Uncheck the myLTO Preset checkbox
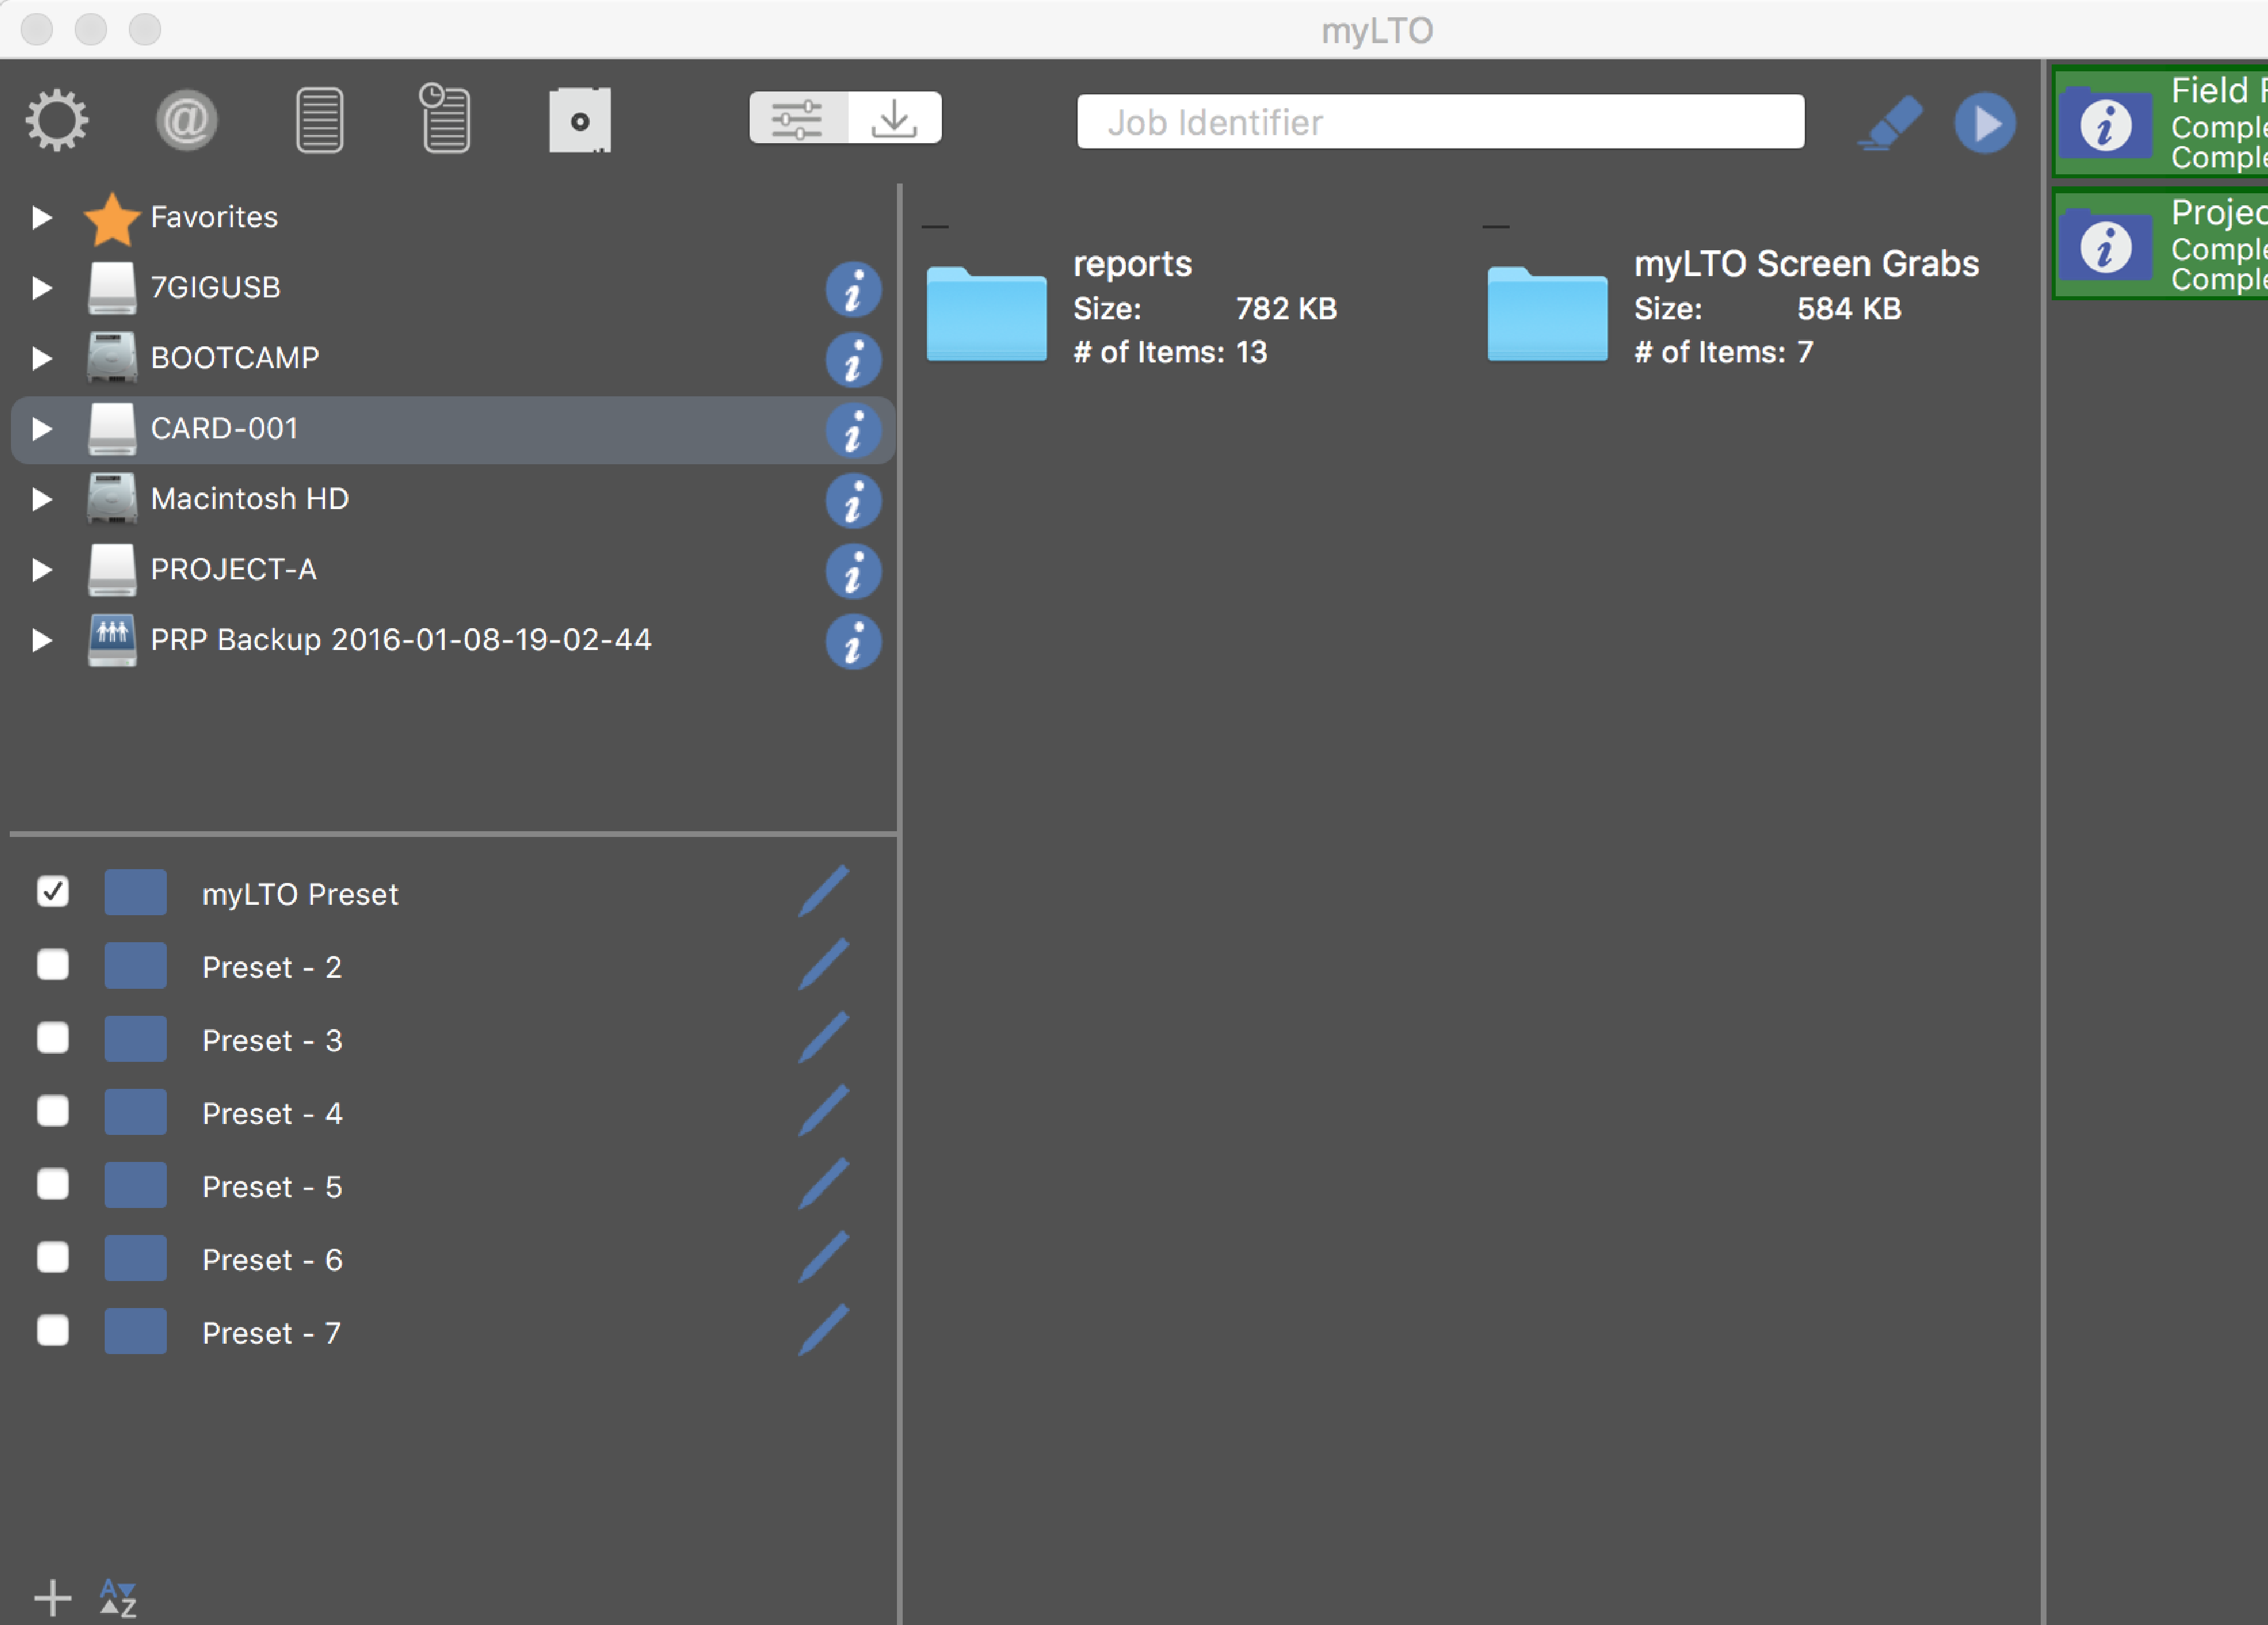 pos(52,892)
